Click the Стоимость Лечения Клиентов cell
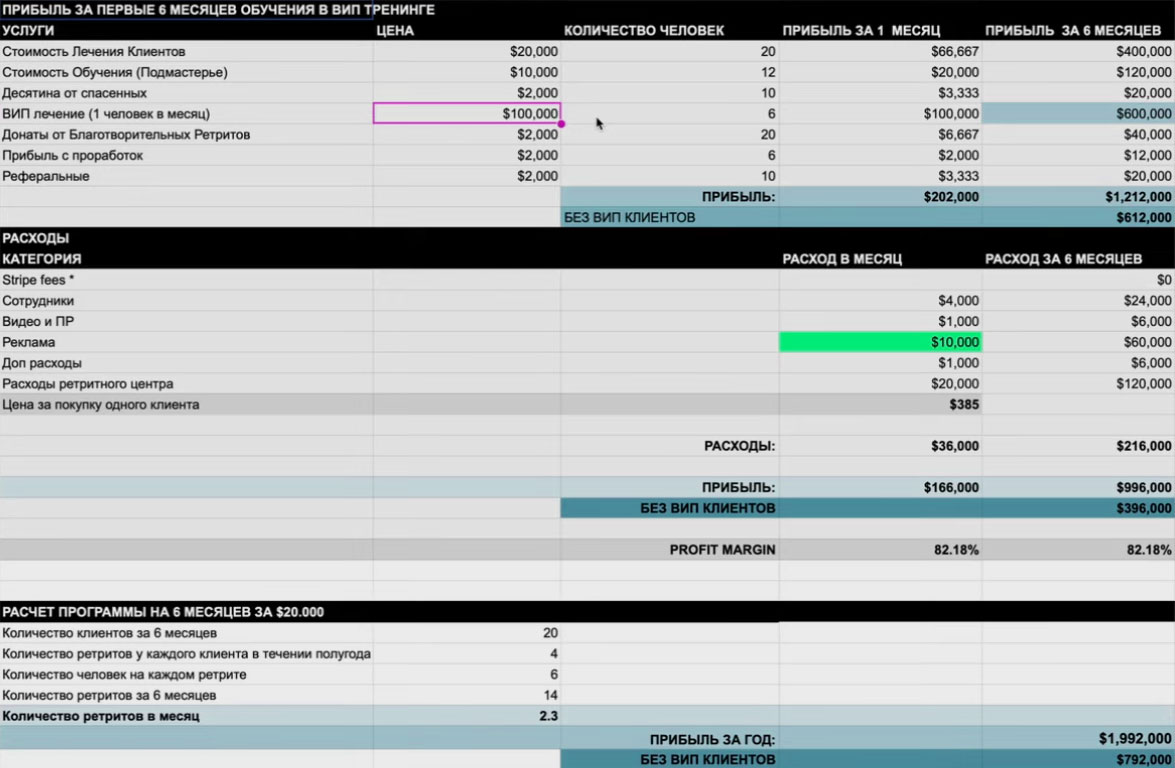1175x768 pixels. pos(187,51)
